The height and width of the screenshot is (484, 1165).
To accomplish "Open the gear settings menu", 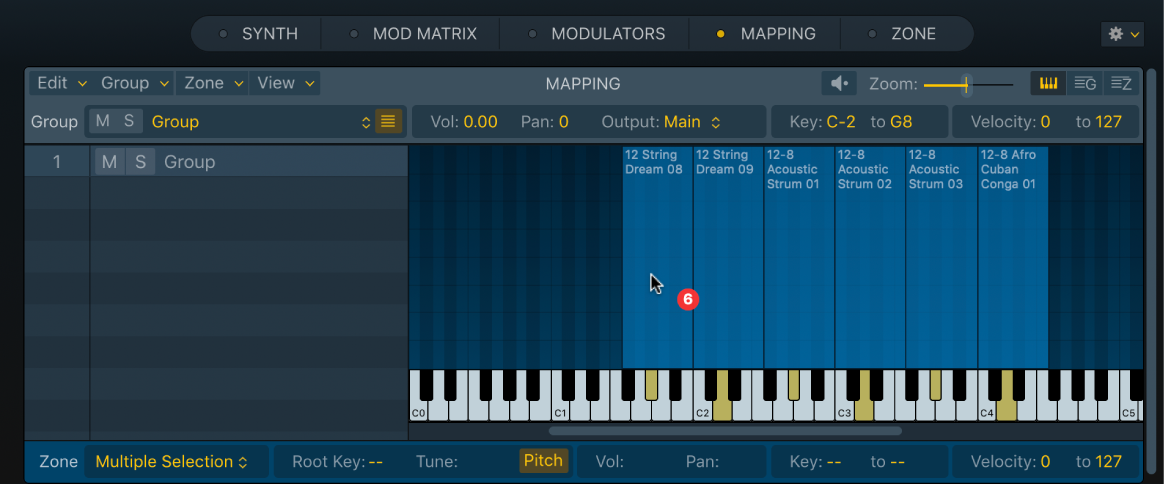I will 1122,34.
